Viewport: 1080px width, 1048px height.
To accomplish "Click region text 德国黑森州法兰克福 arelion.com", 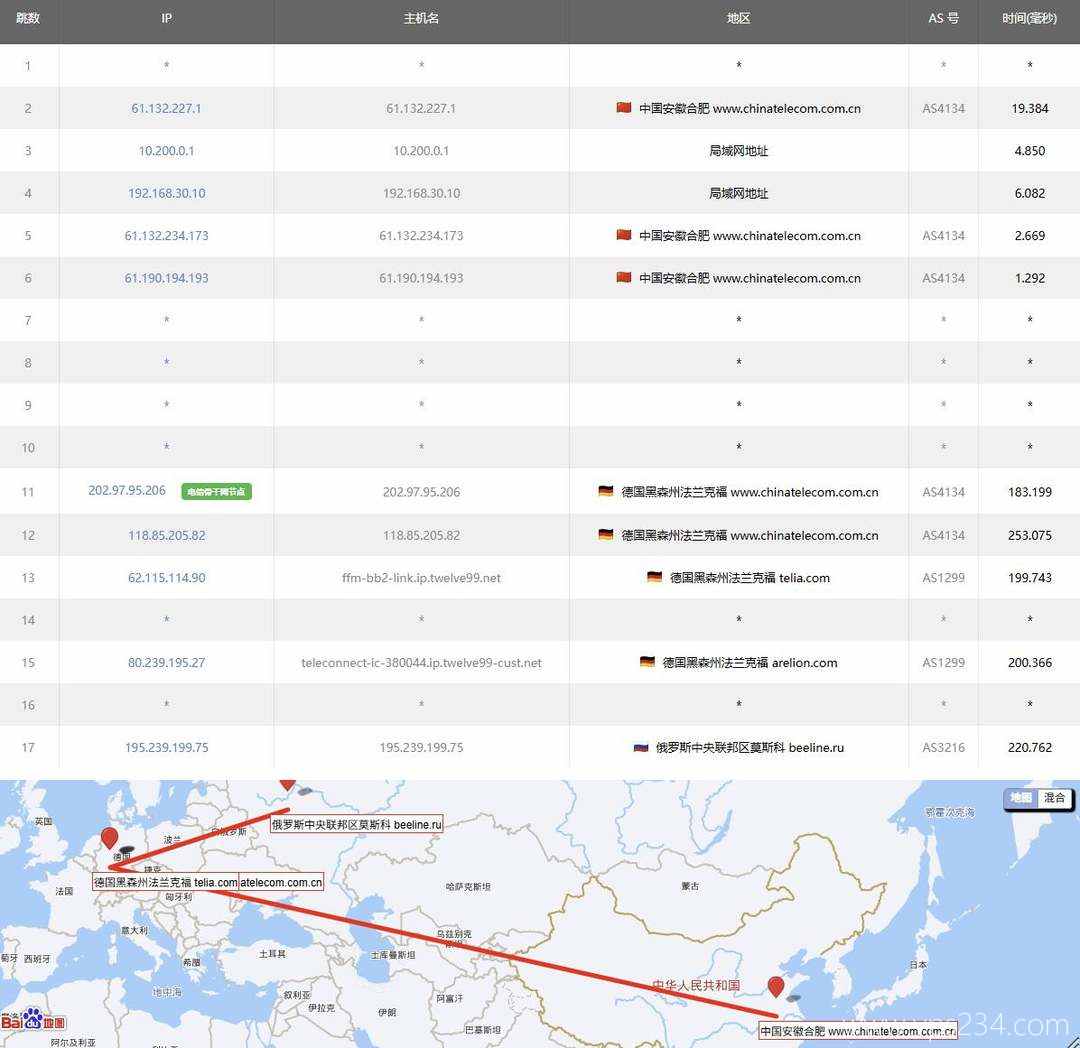I will (749, 662).
